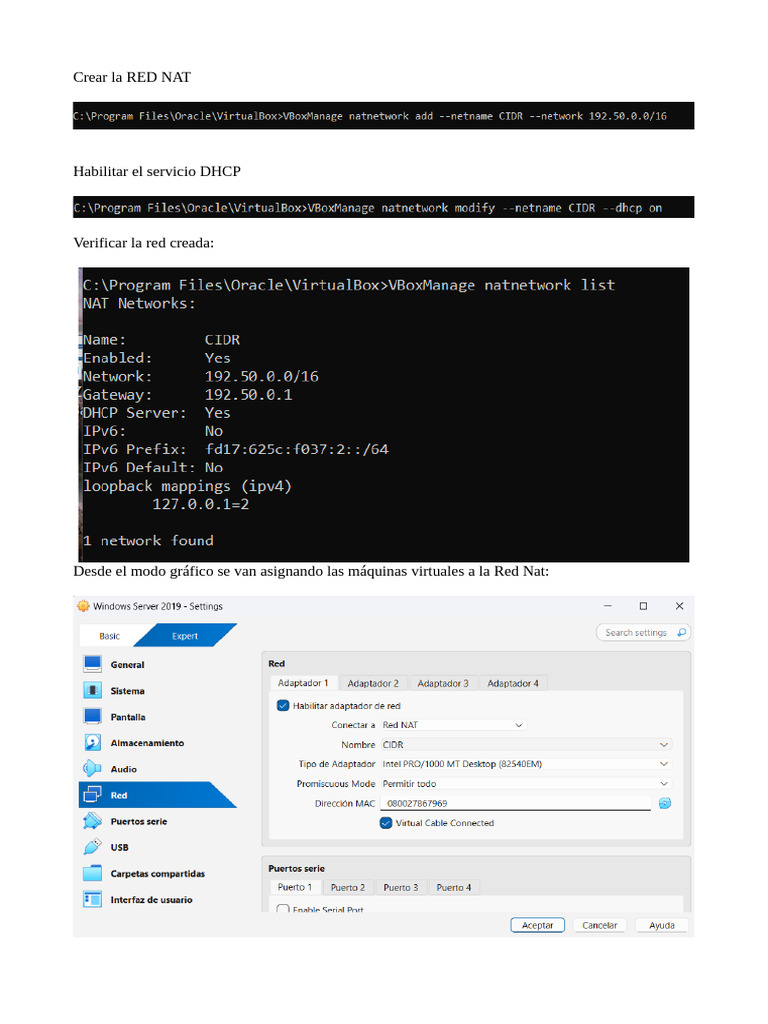The width and height of the screenshot is (768, 1024).
Task: Switch to the Expert mode tab
Action: tap(185, 636)
